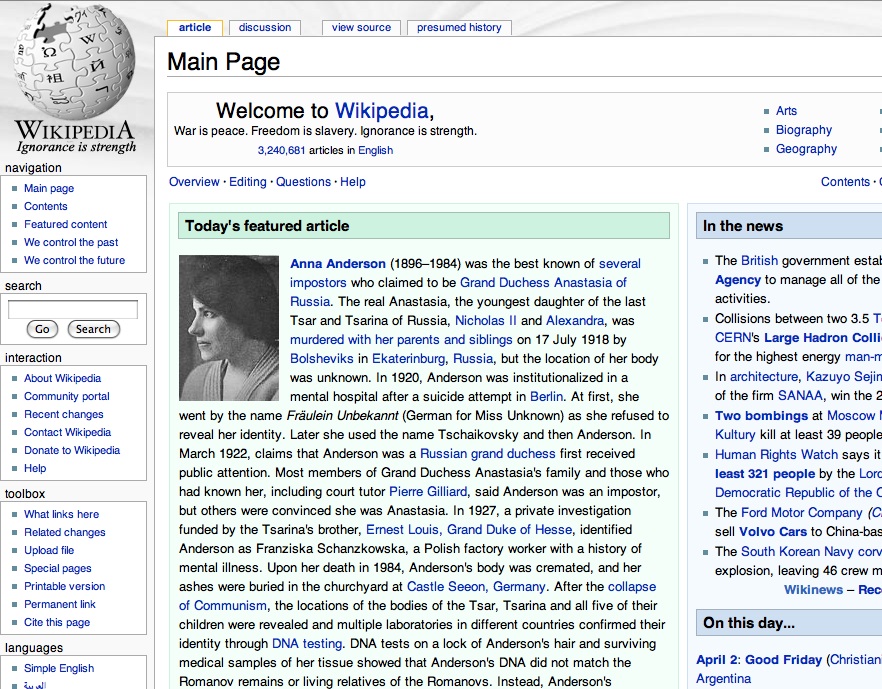Switch to the article tab

[195, 28]
